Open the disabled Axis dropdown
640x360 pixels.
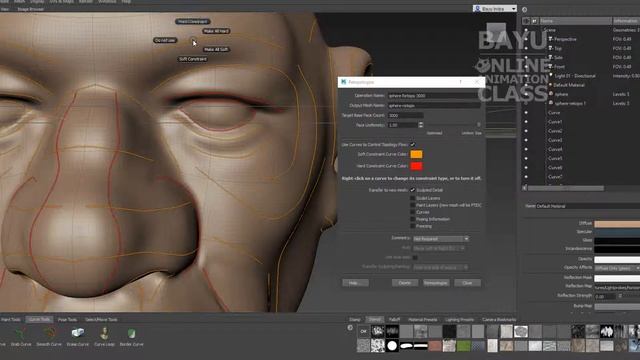pos(439,248)
